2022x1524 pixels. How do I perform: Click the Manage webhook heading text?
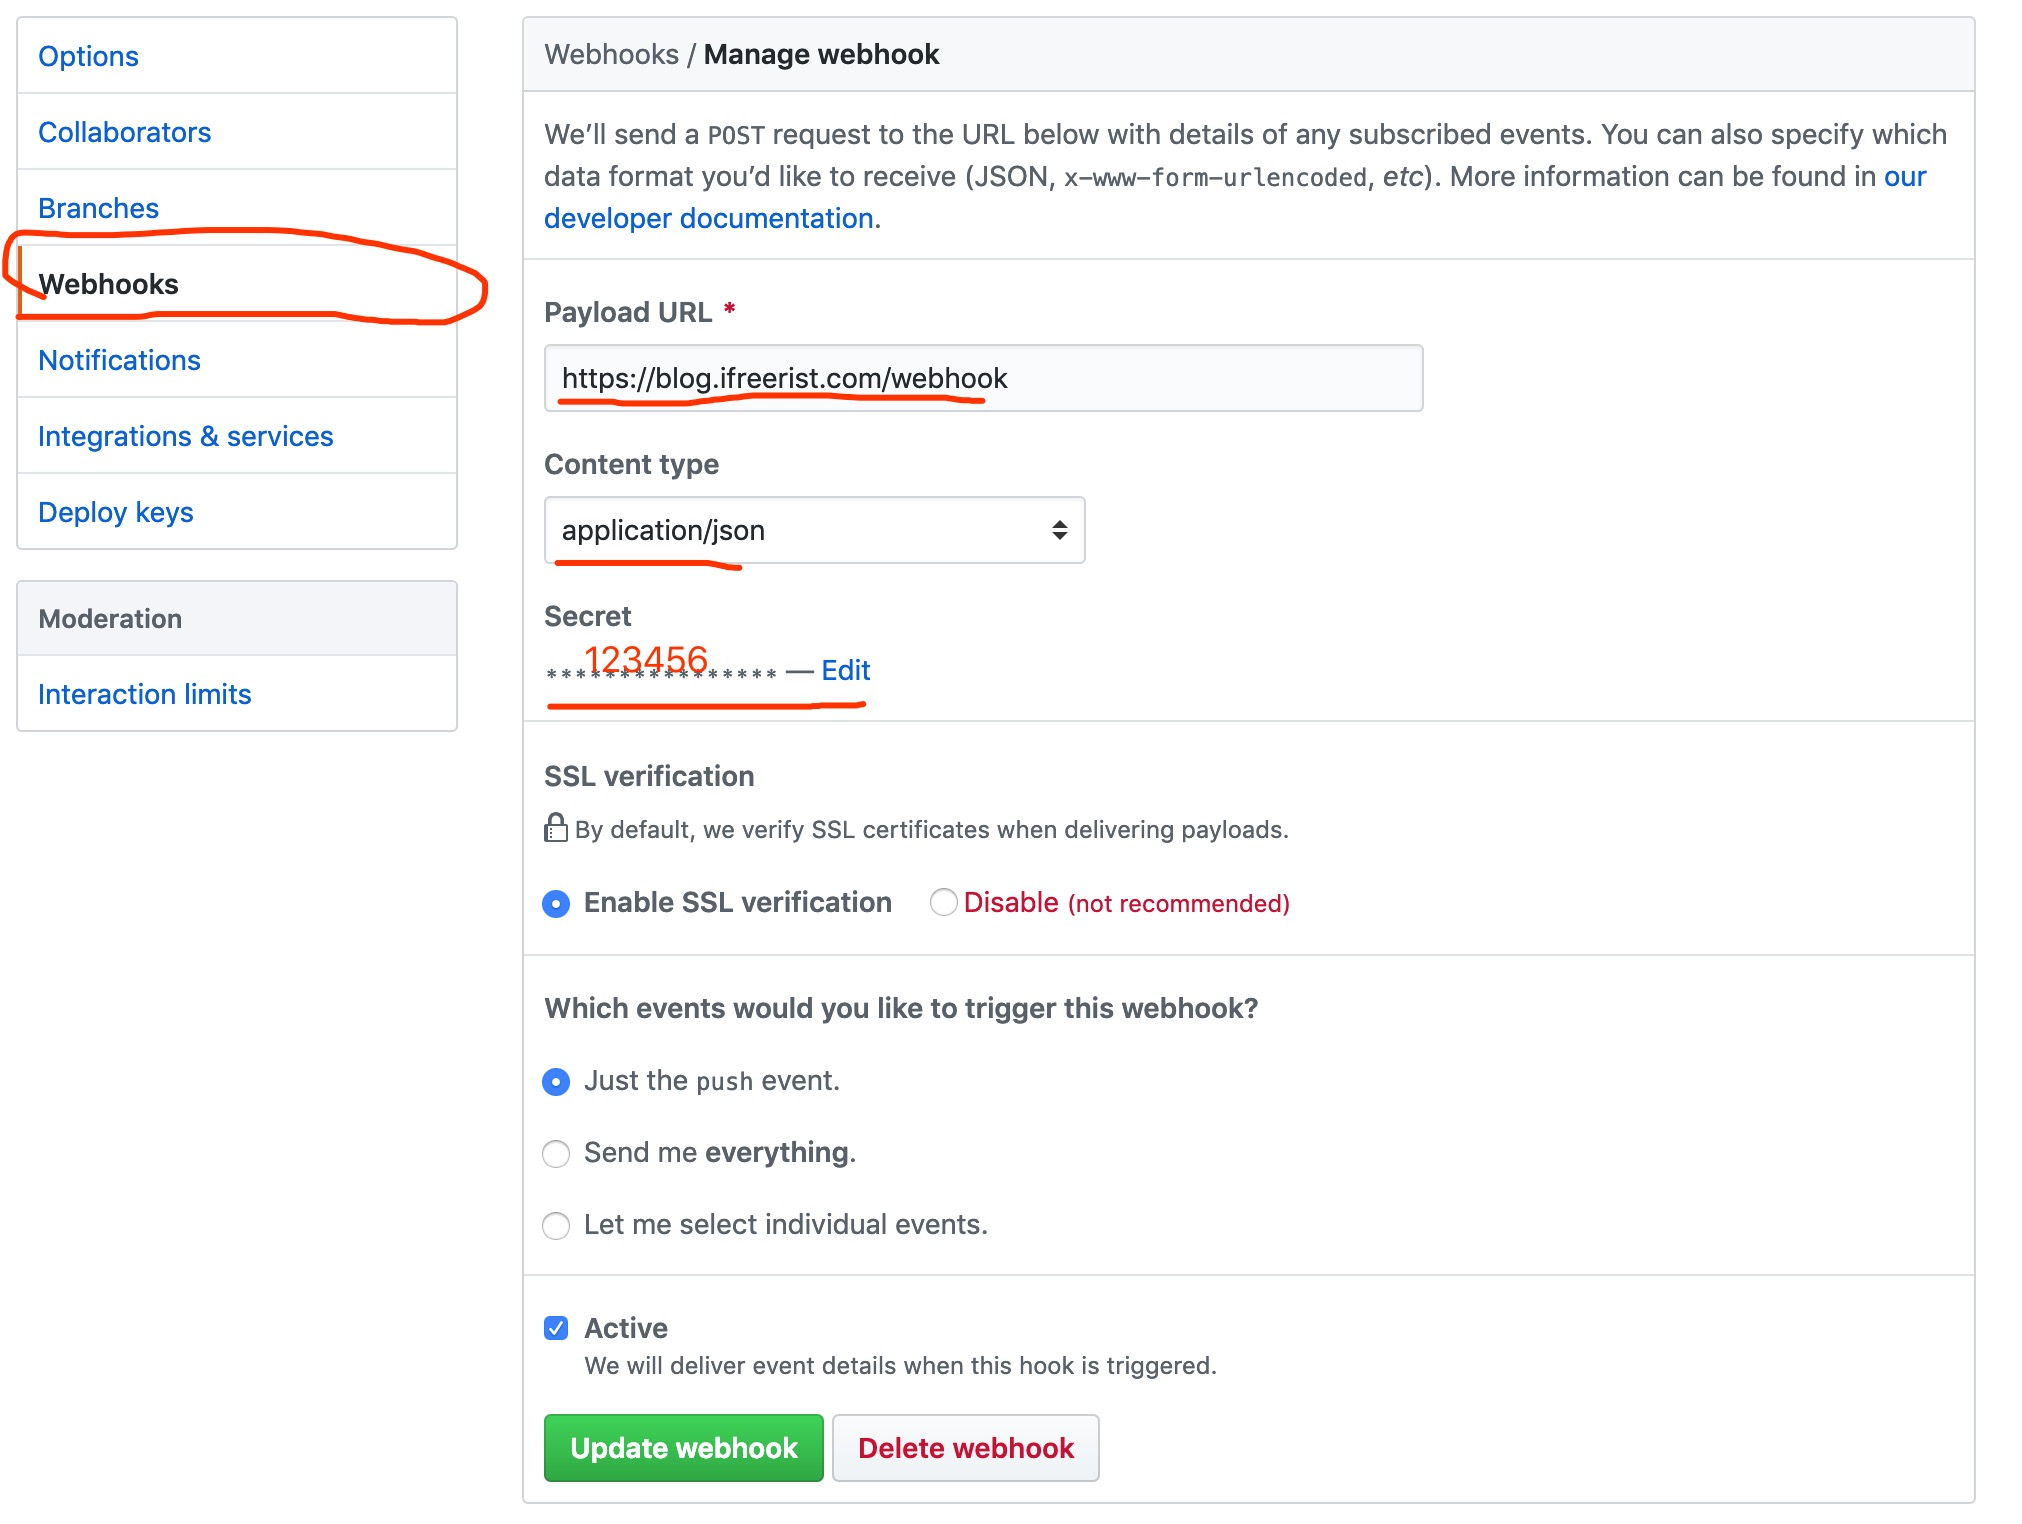tap(821, 54)
